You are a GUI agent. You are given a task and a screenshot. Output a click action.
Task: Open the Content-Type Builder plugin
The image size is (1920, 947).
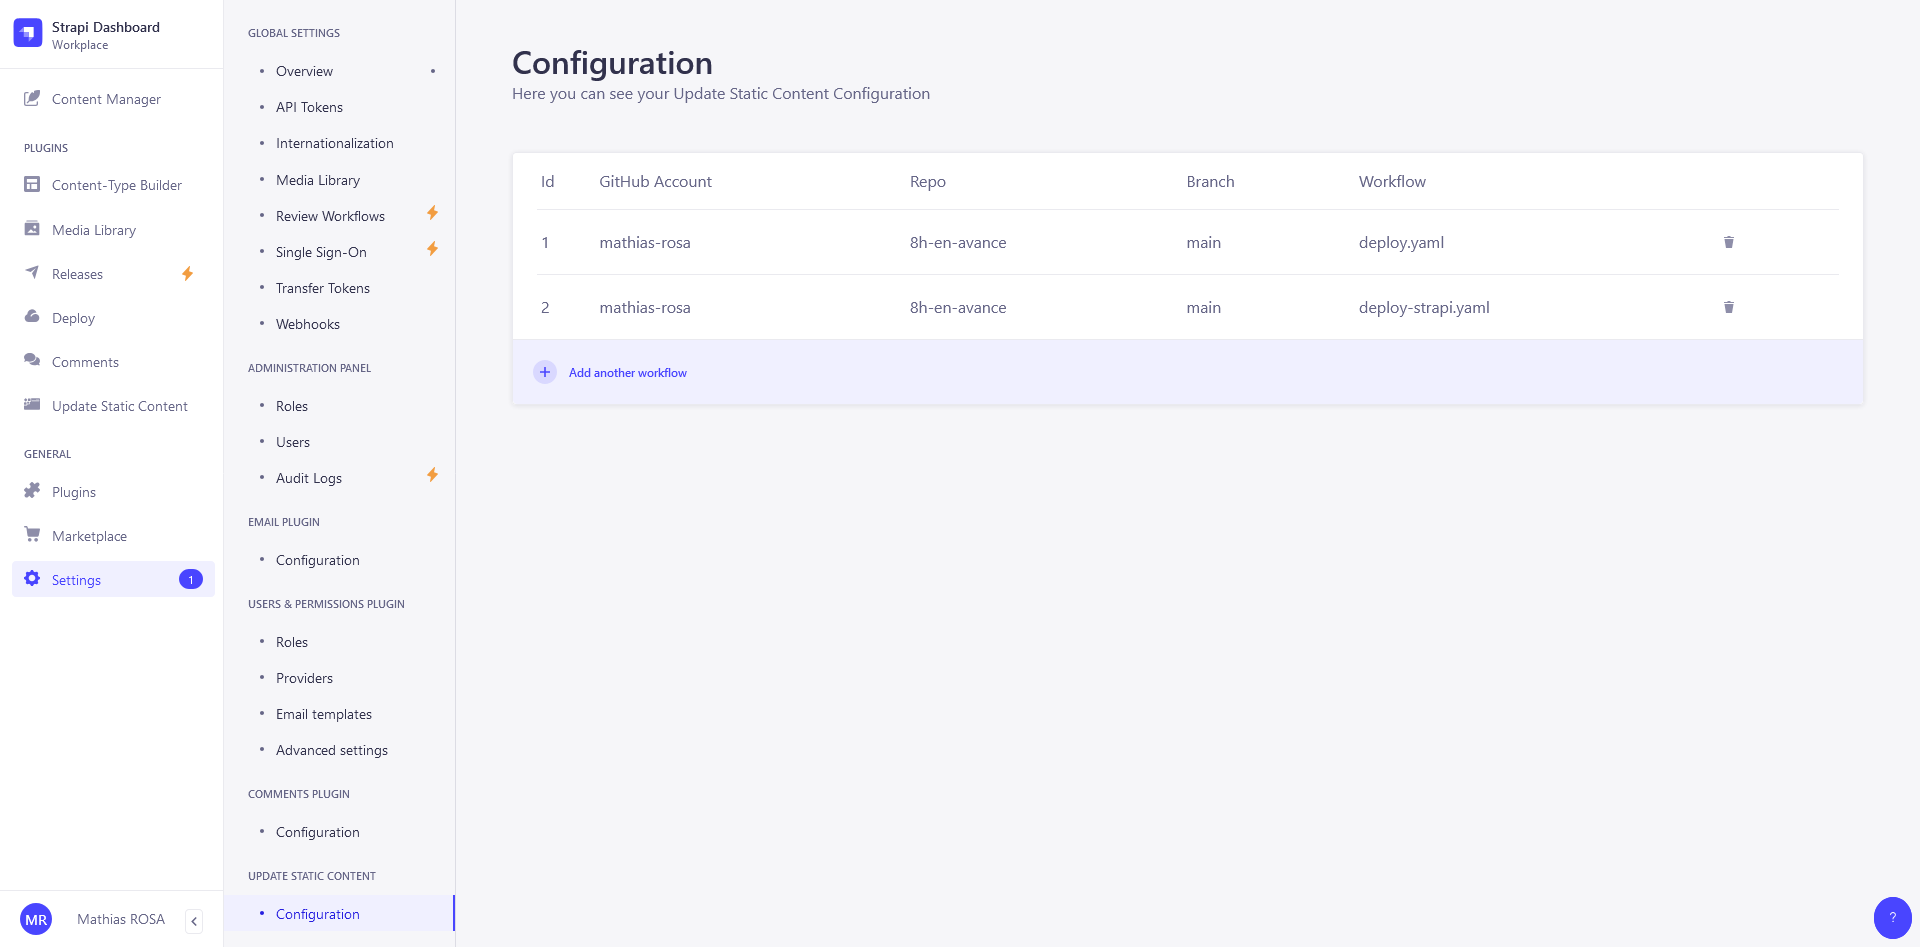pyautogui.click(x=116, y=185)
